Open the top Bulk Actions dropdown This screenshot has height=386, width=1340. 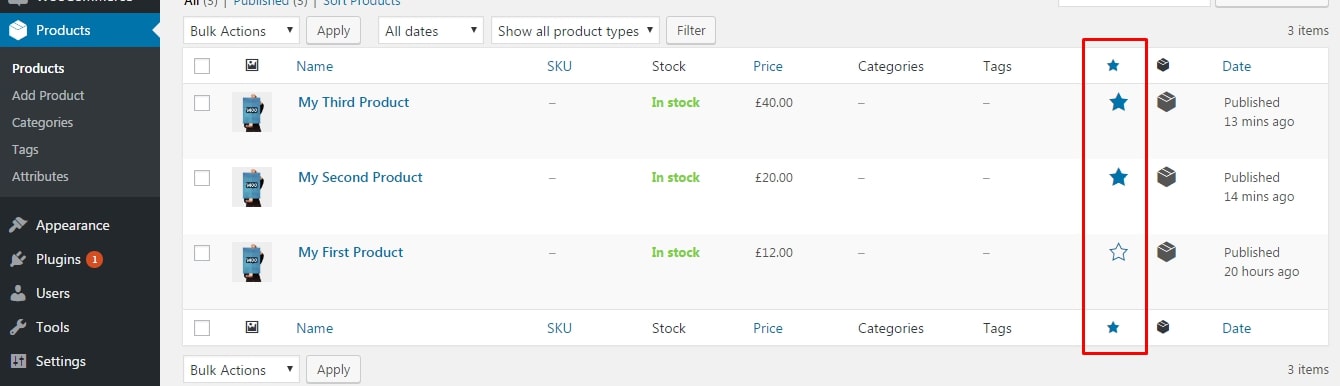(x=241, y=31)
